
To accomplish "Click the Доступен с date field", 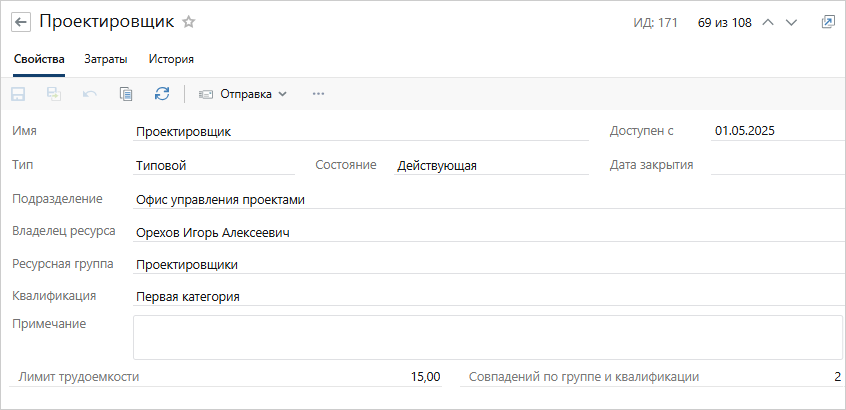I will [775, 131].
